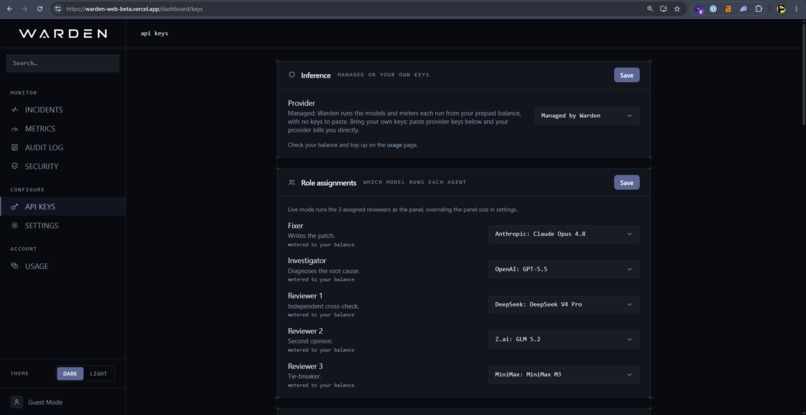Open the Investigator model dropdown
Image resolution: width=806 pixels, height=415 pixels.
click(564, 269)
